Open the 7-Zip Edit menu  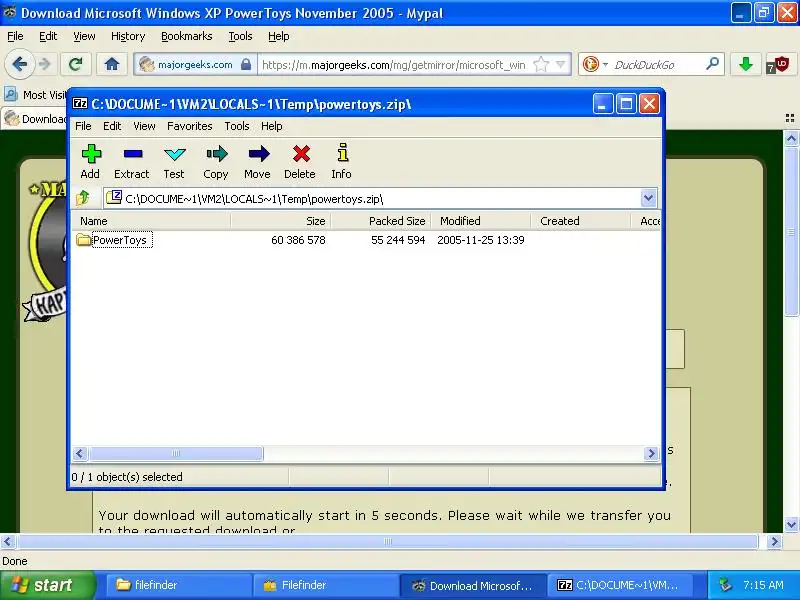[112, 126]
